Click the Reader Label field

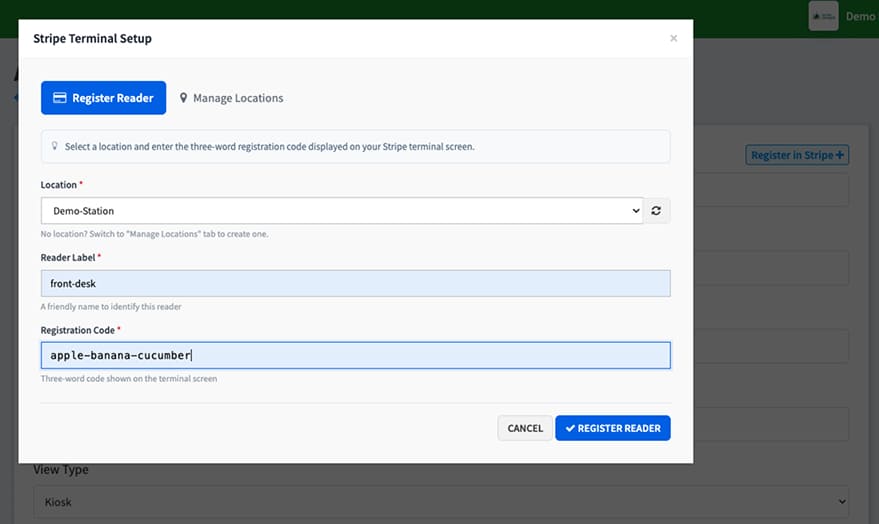tap(355, 284)
